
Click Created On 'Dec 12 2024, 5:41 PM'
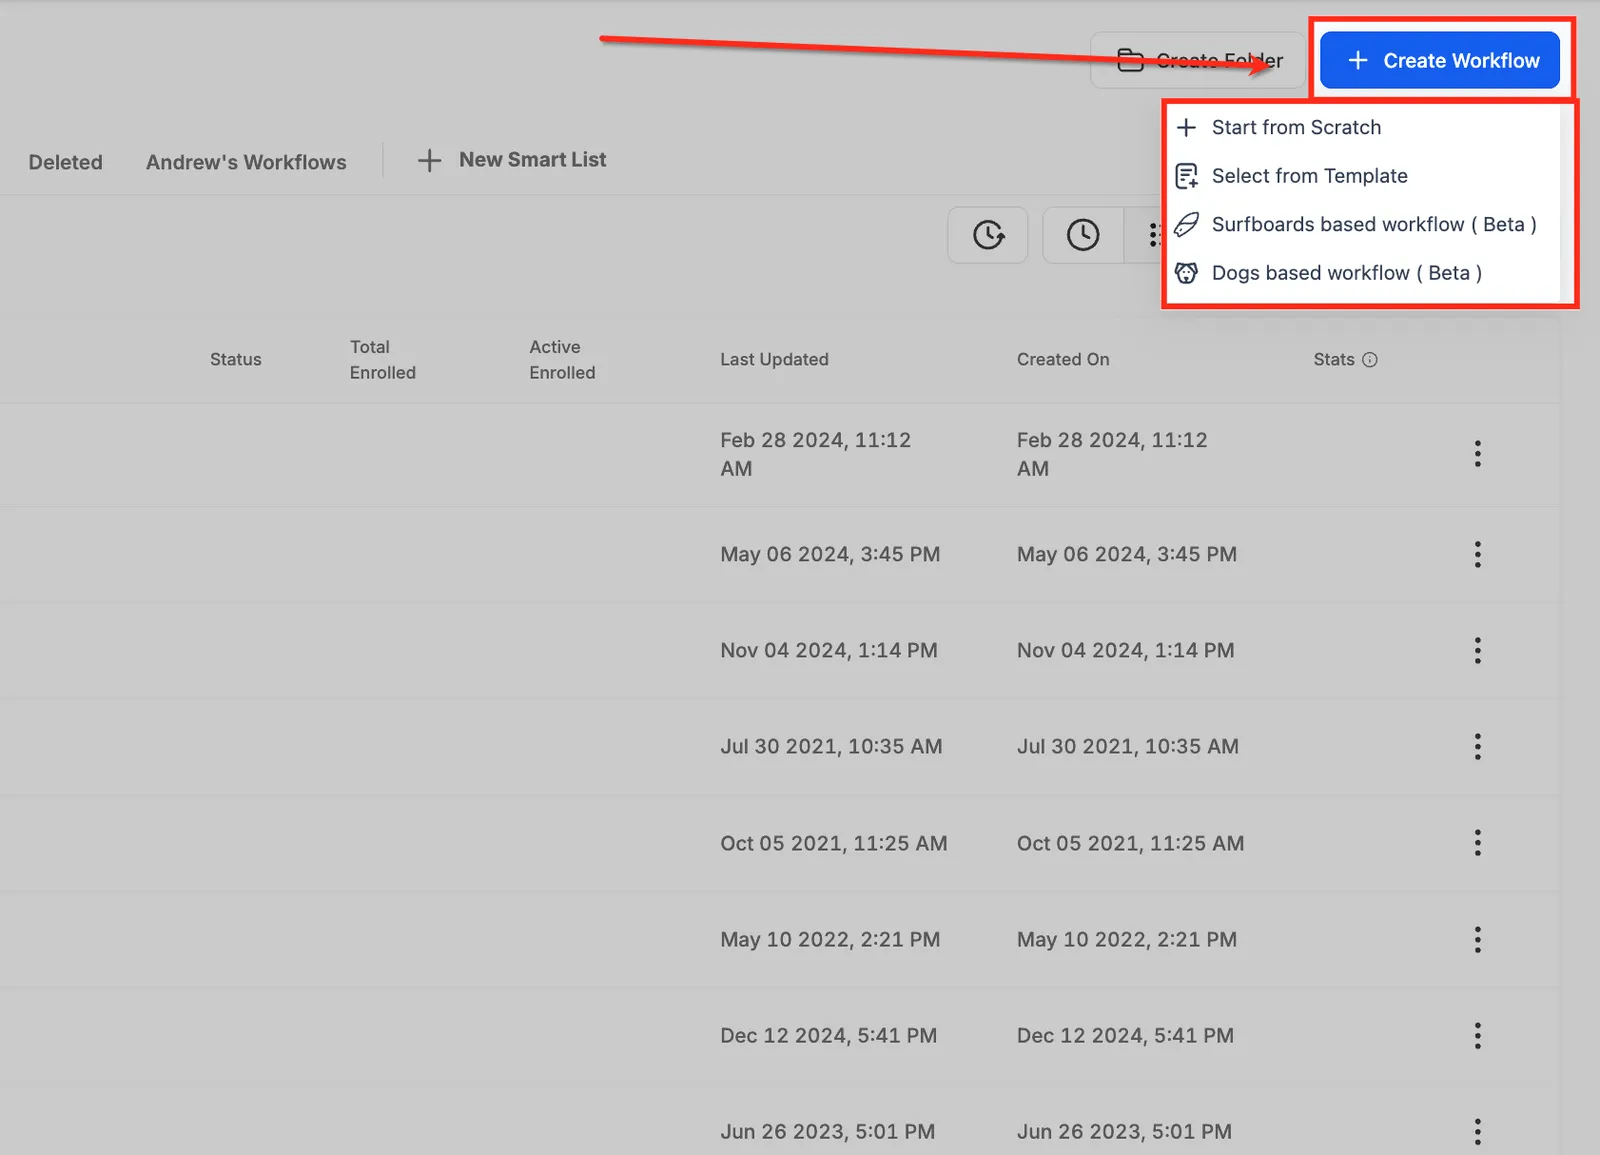(1126, 1035)
